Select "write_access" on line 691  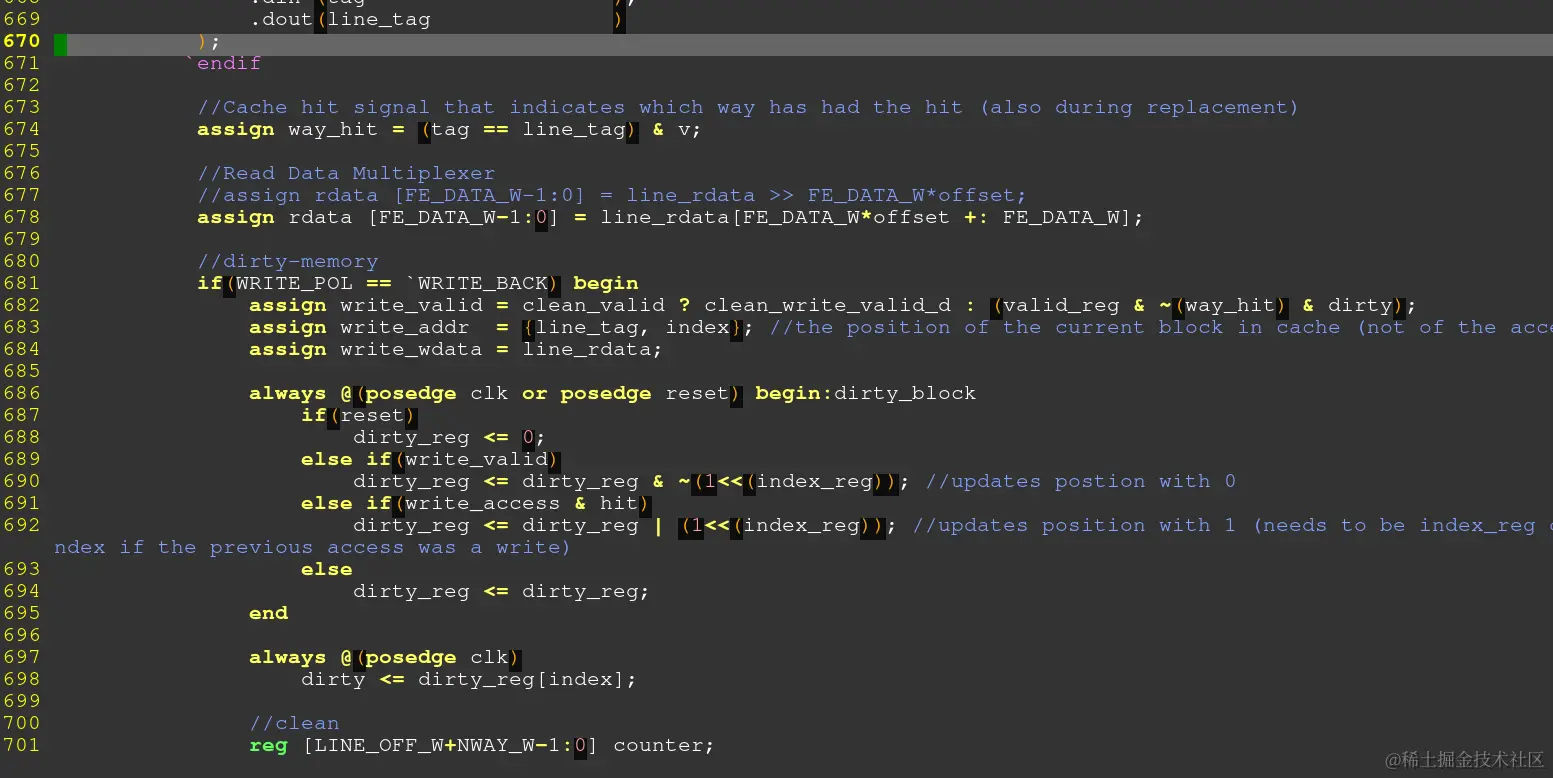482,503
